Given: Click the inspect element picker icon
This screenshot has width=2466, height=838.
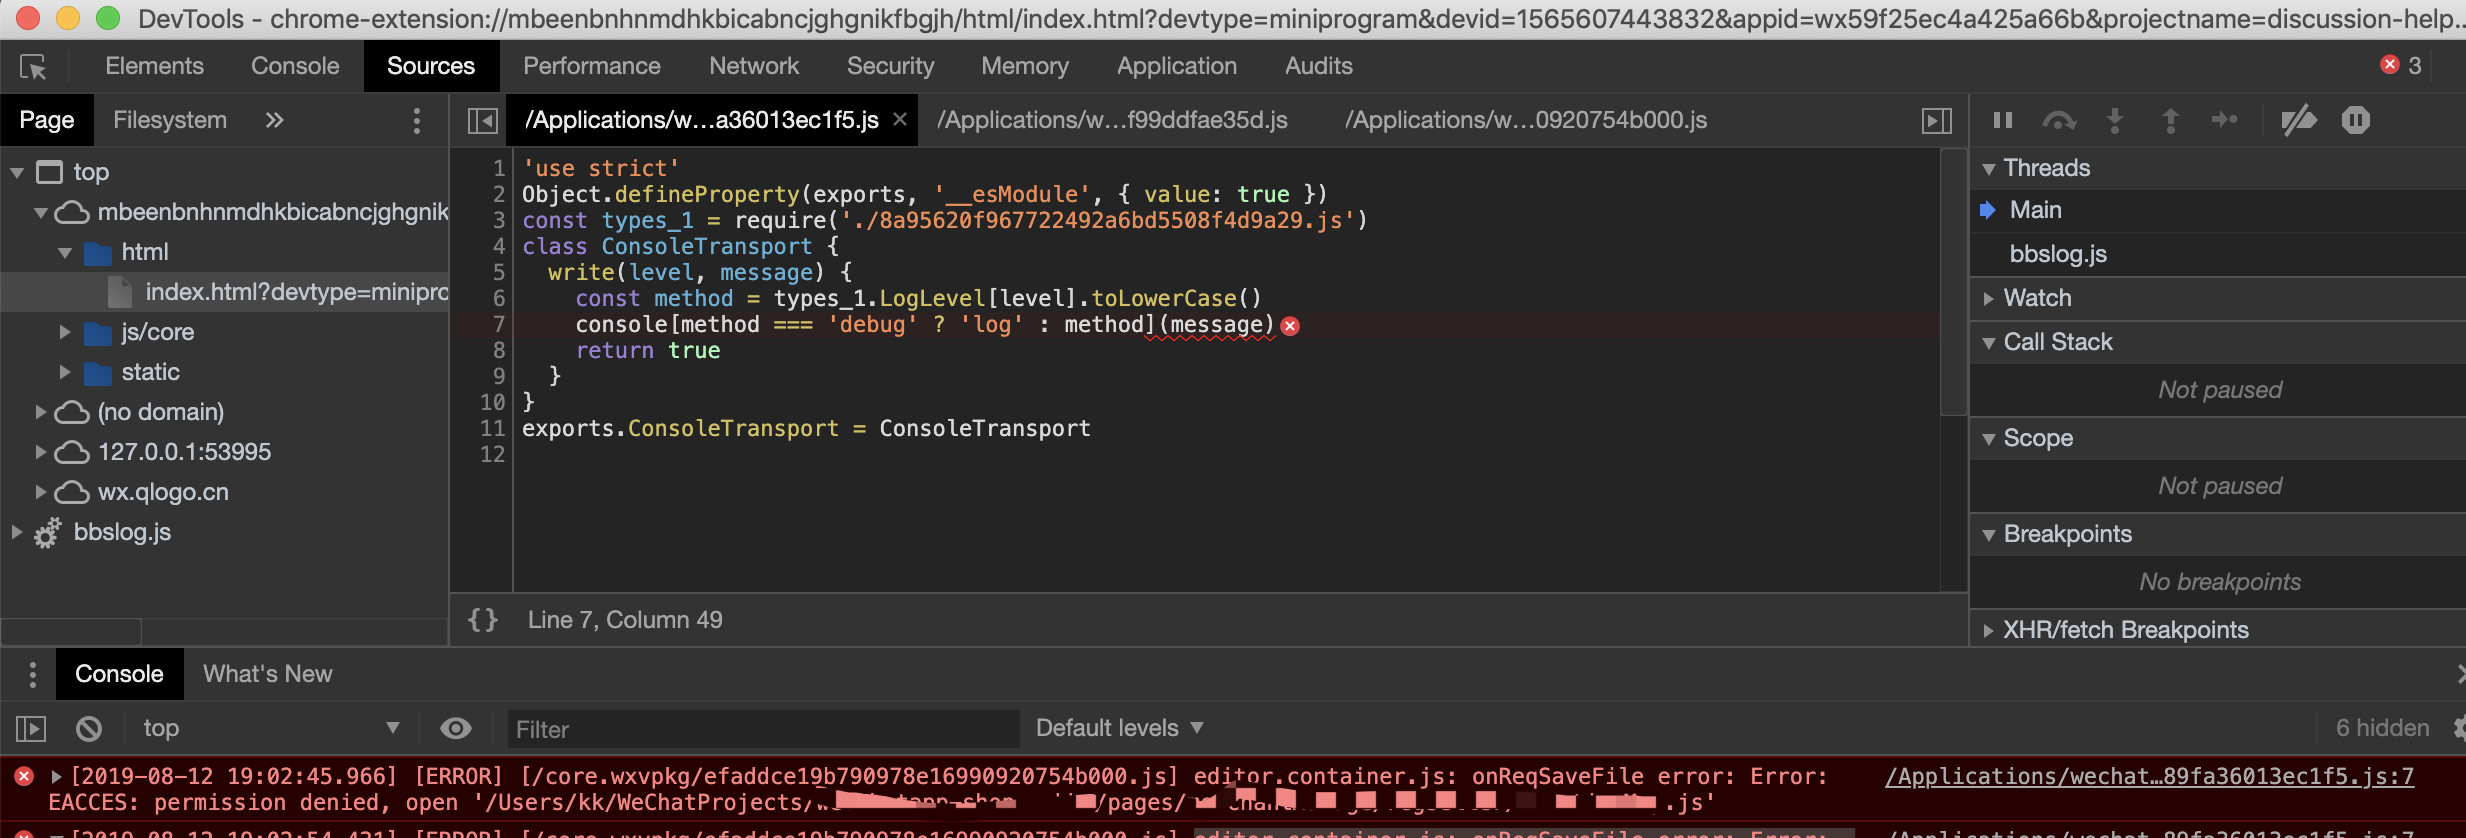Looking at the screenshot, I should (33, 67).
